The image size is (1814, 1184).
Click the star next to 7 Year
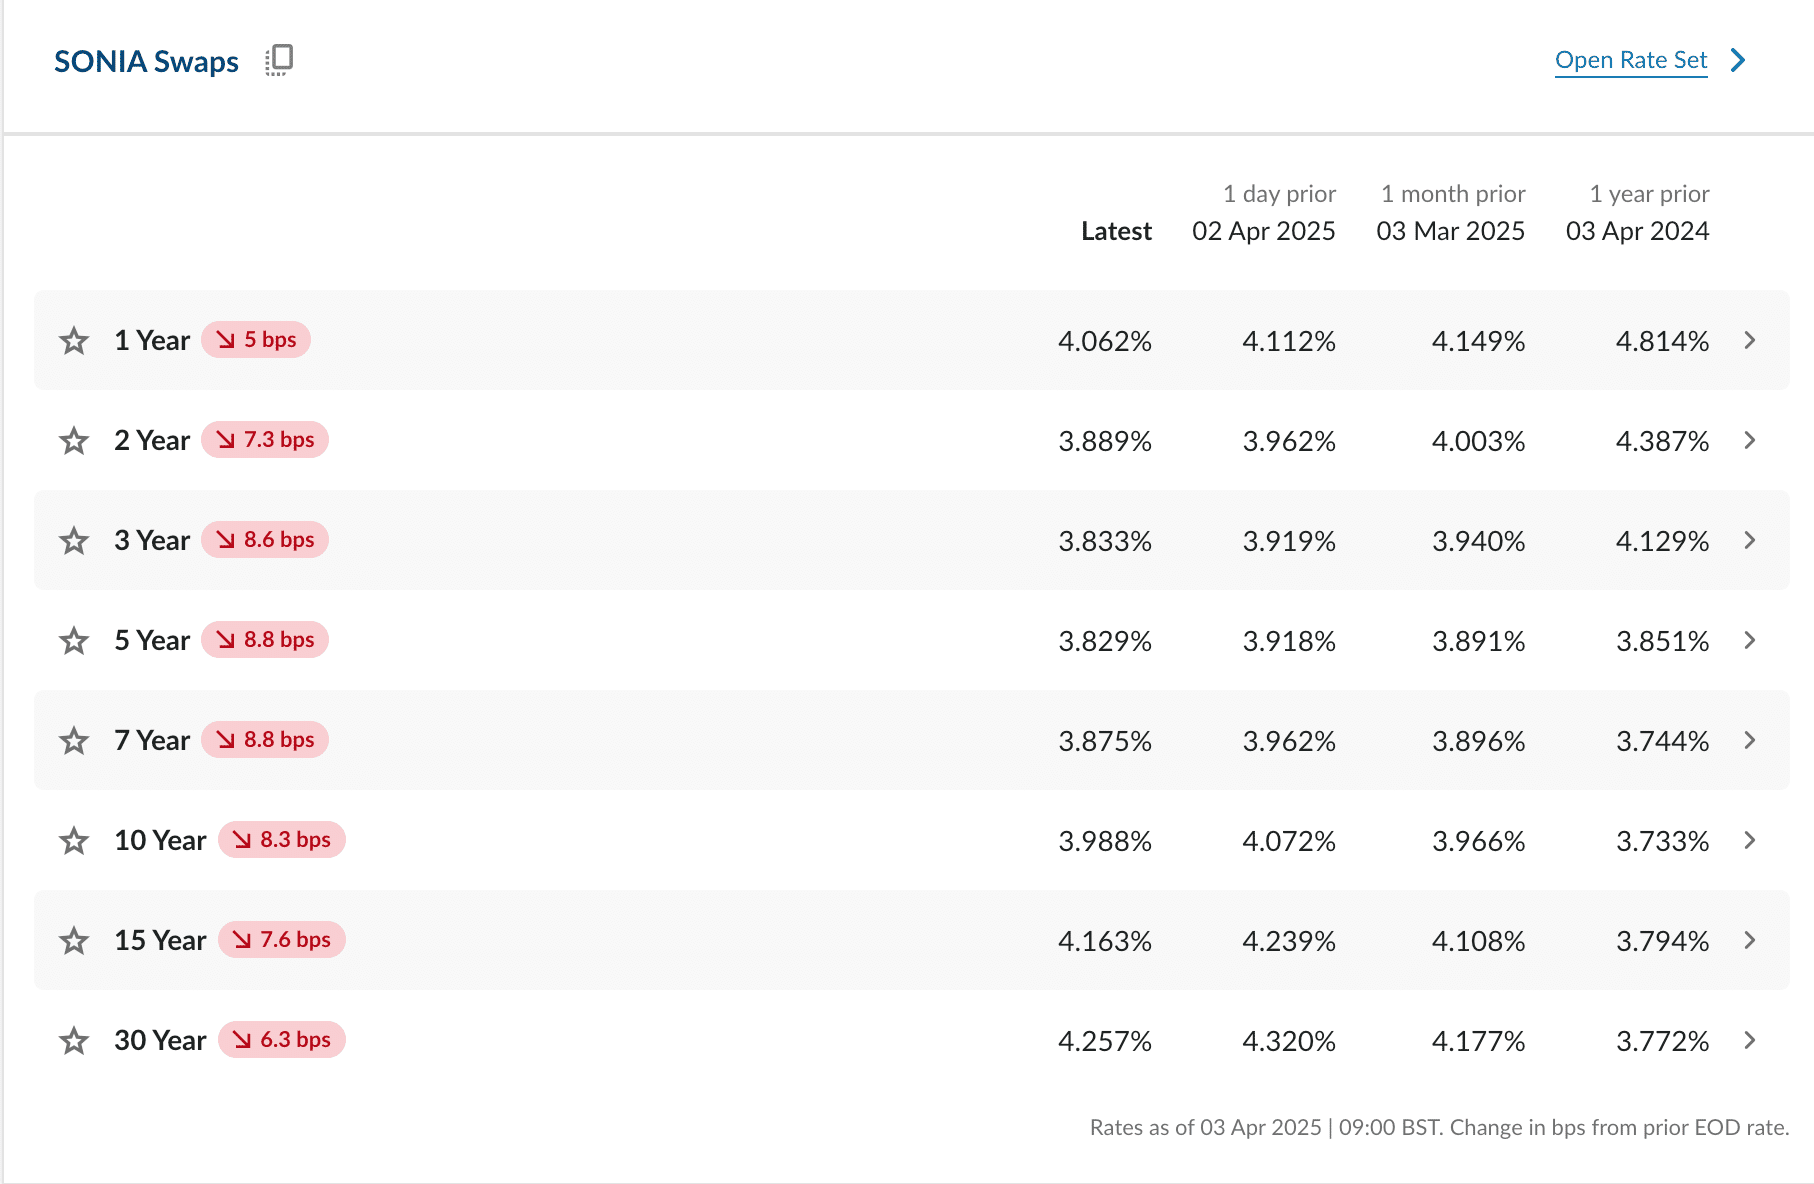point(74,740)
